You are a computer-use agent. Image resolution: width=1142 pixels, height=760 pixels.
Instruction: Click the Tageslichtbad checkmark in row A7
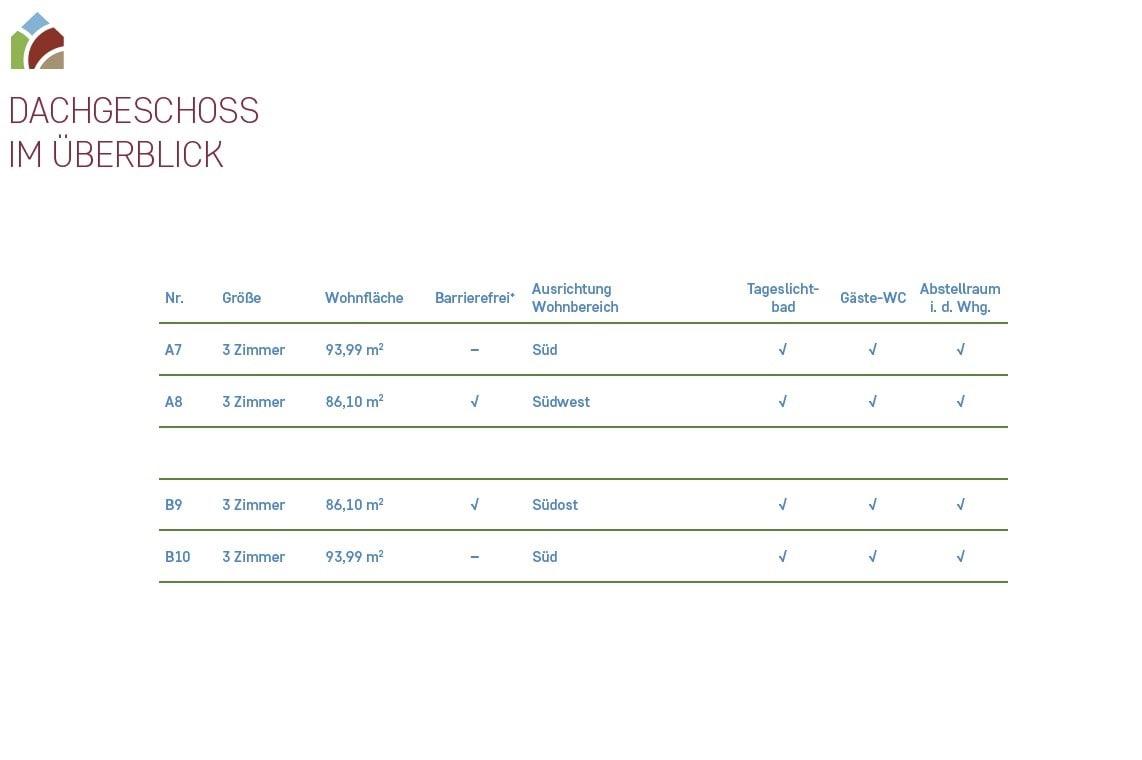tap(782, 350)
